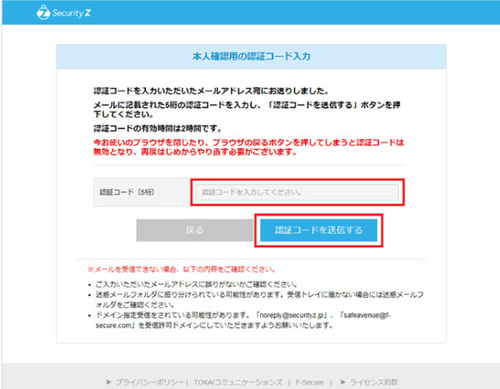
Task: Click the 認証コード(5桁) field label
Action: coord(127,192)
